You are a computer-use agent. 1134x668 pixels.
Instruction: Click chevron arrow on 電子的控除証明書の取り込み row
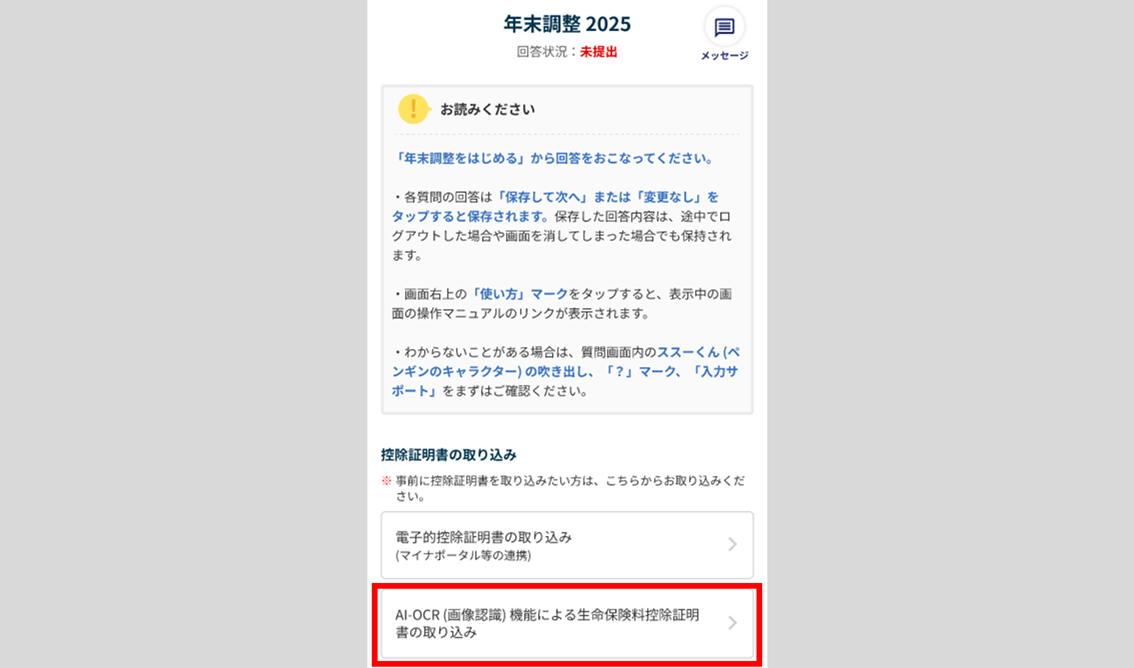(x=733, y=544)
